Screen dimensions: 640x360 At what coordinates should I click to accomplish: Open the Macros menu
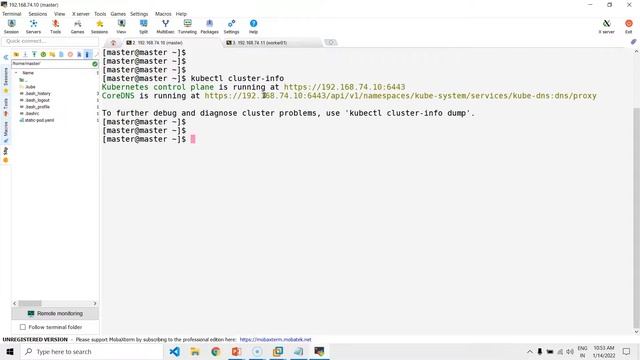[x=163, y=14]
